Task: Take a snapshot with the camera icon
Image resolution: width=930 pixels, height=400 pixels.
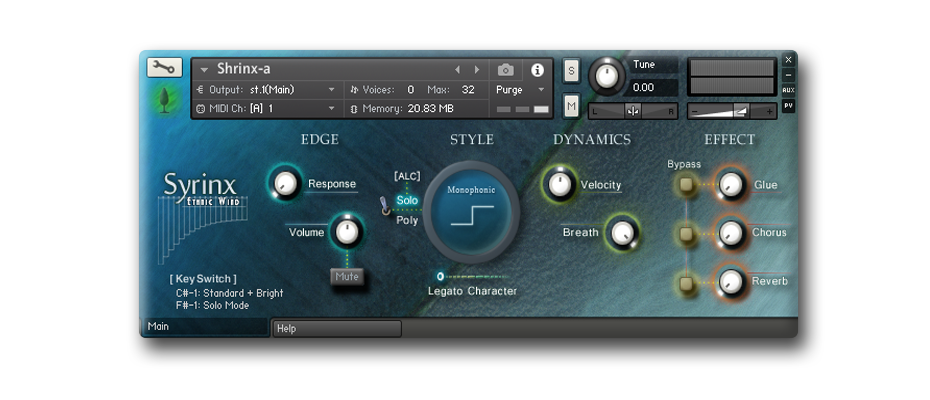Action: [x=505, y=70]
